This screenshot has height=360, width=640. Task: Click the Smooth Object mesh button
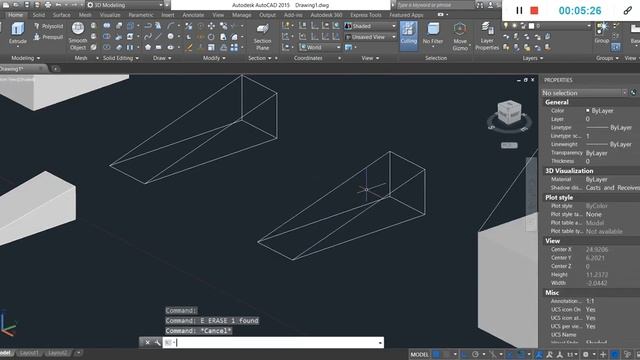coord(78,36)
